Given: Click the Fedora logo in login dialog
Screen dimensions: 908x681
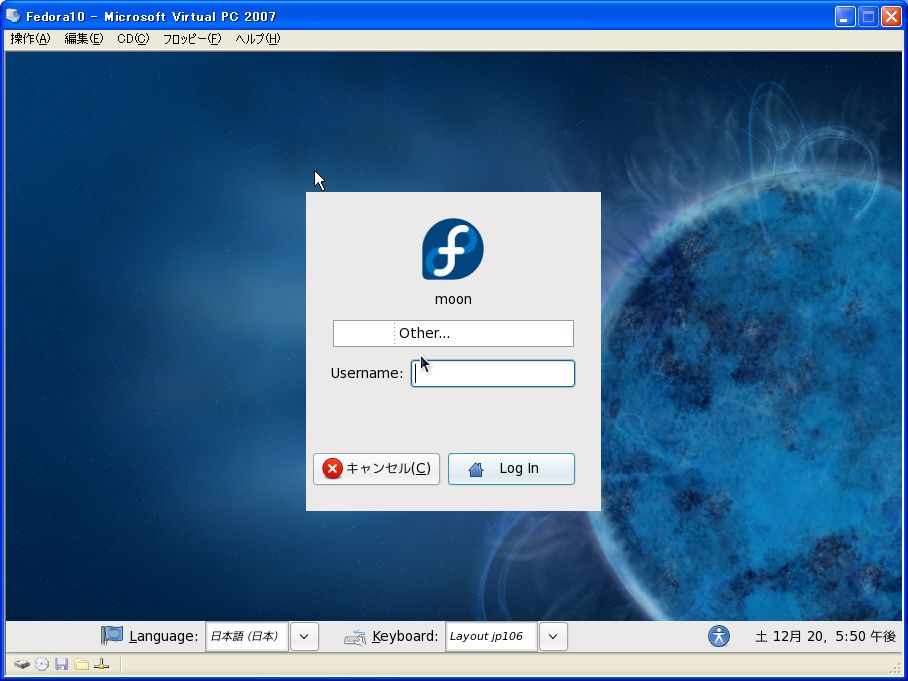Looking at the screenshot, I should click(x=453, y=249).
